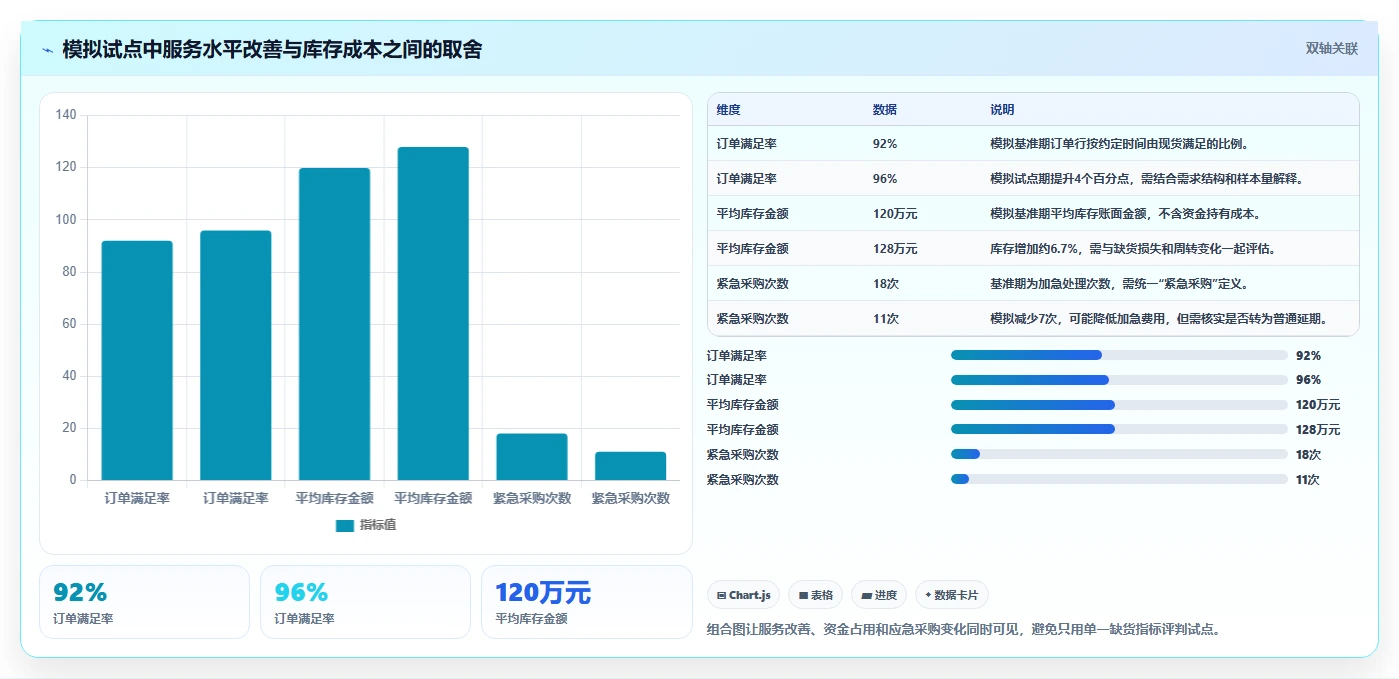The width and height of the screenshot is (1399, 679).
Task: Click the 紧急采购次数 chart bar reaching 11
Action: [630, 466]
